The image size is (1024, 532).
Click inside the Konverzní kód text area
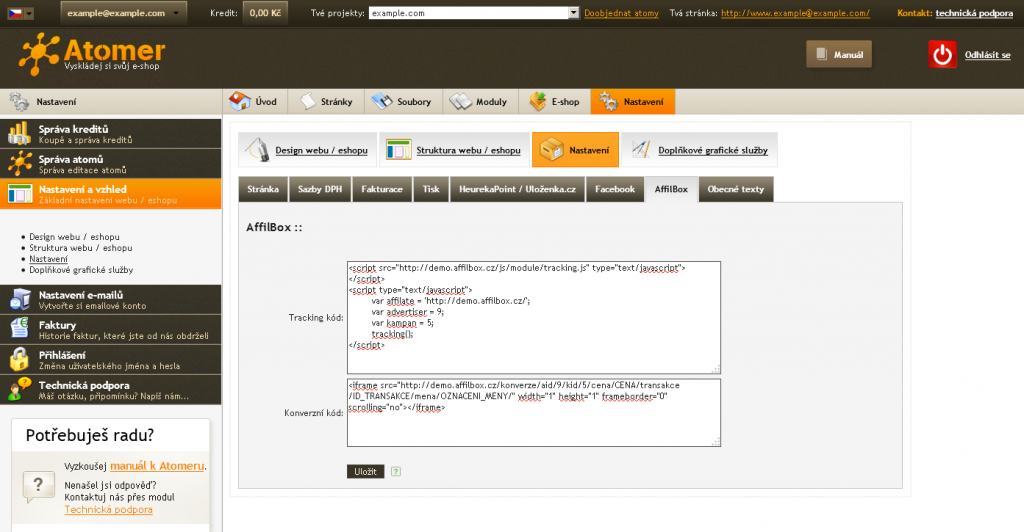pos(533,412)
